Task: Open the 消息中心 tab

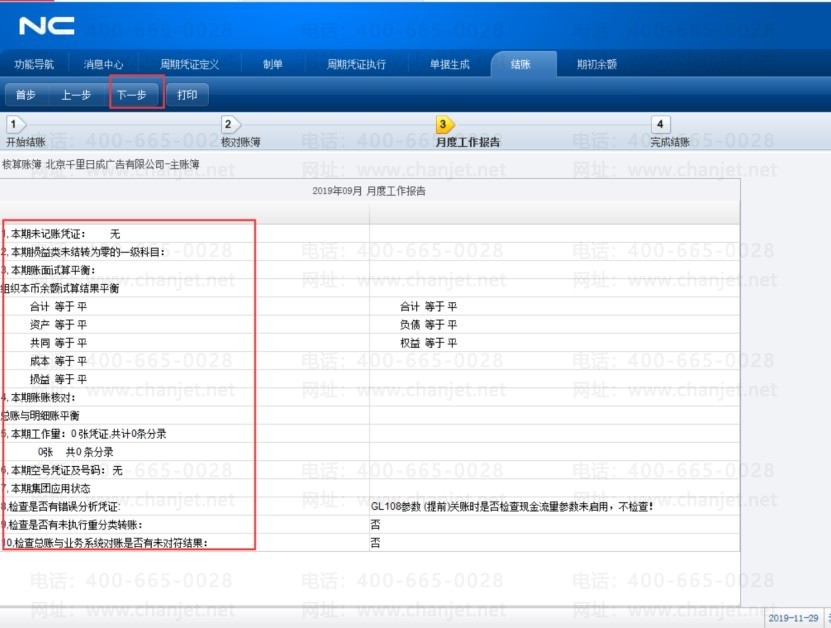Action: (x=103, y=64)
